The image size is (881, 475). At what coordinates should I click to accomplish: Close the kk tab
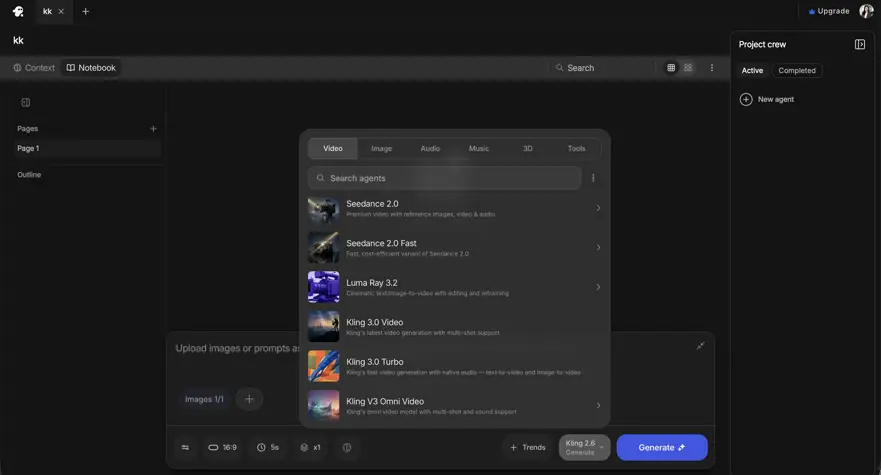[61, 11]
